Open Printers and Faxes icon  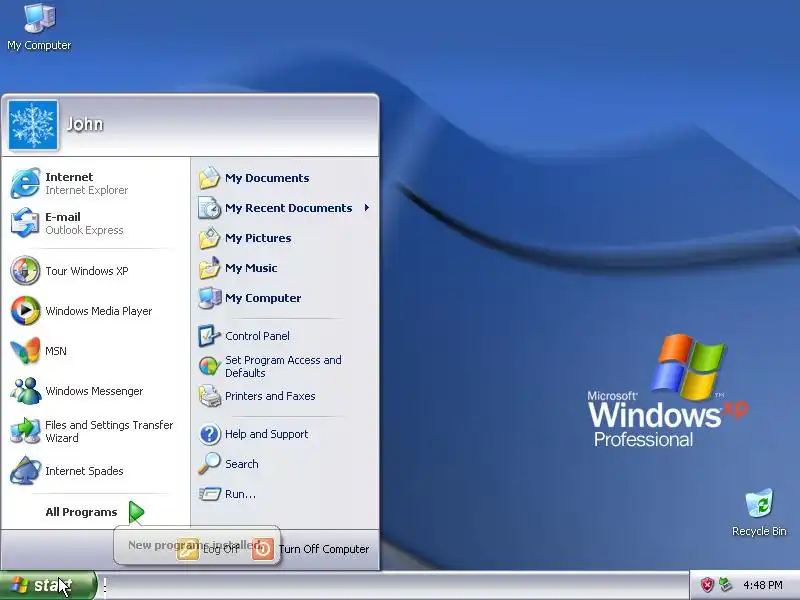[x=209, y=396]
